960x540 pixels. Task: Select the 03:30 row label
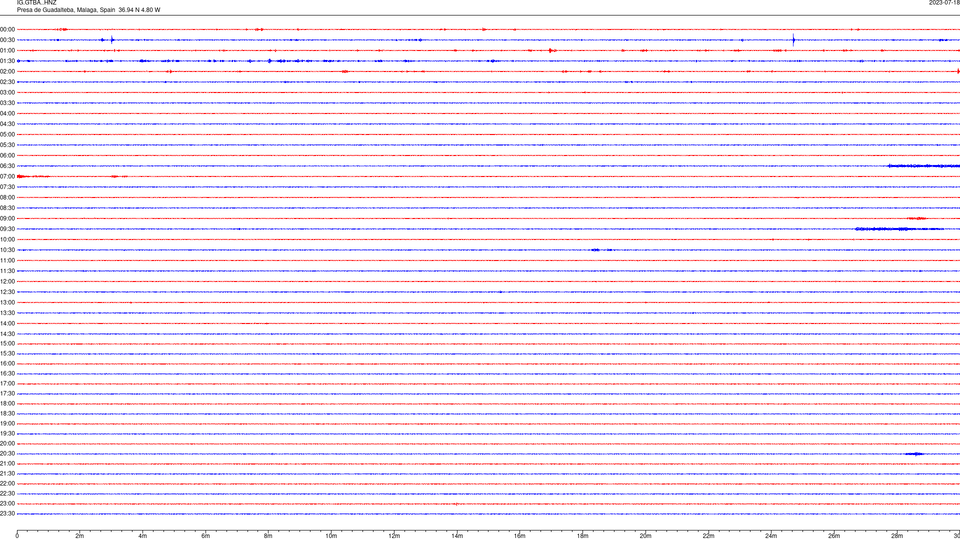7,103
